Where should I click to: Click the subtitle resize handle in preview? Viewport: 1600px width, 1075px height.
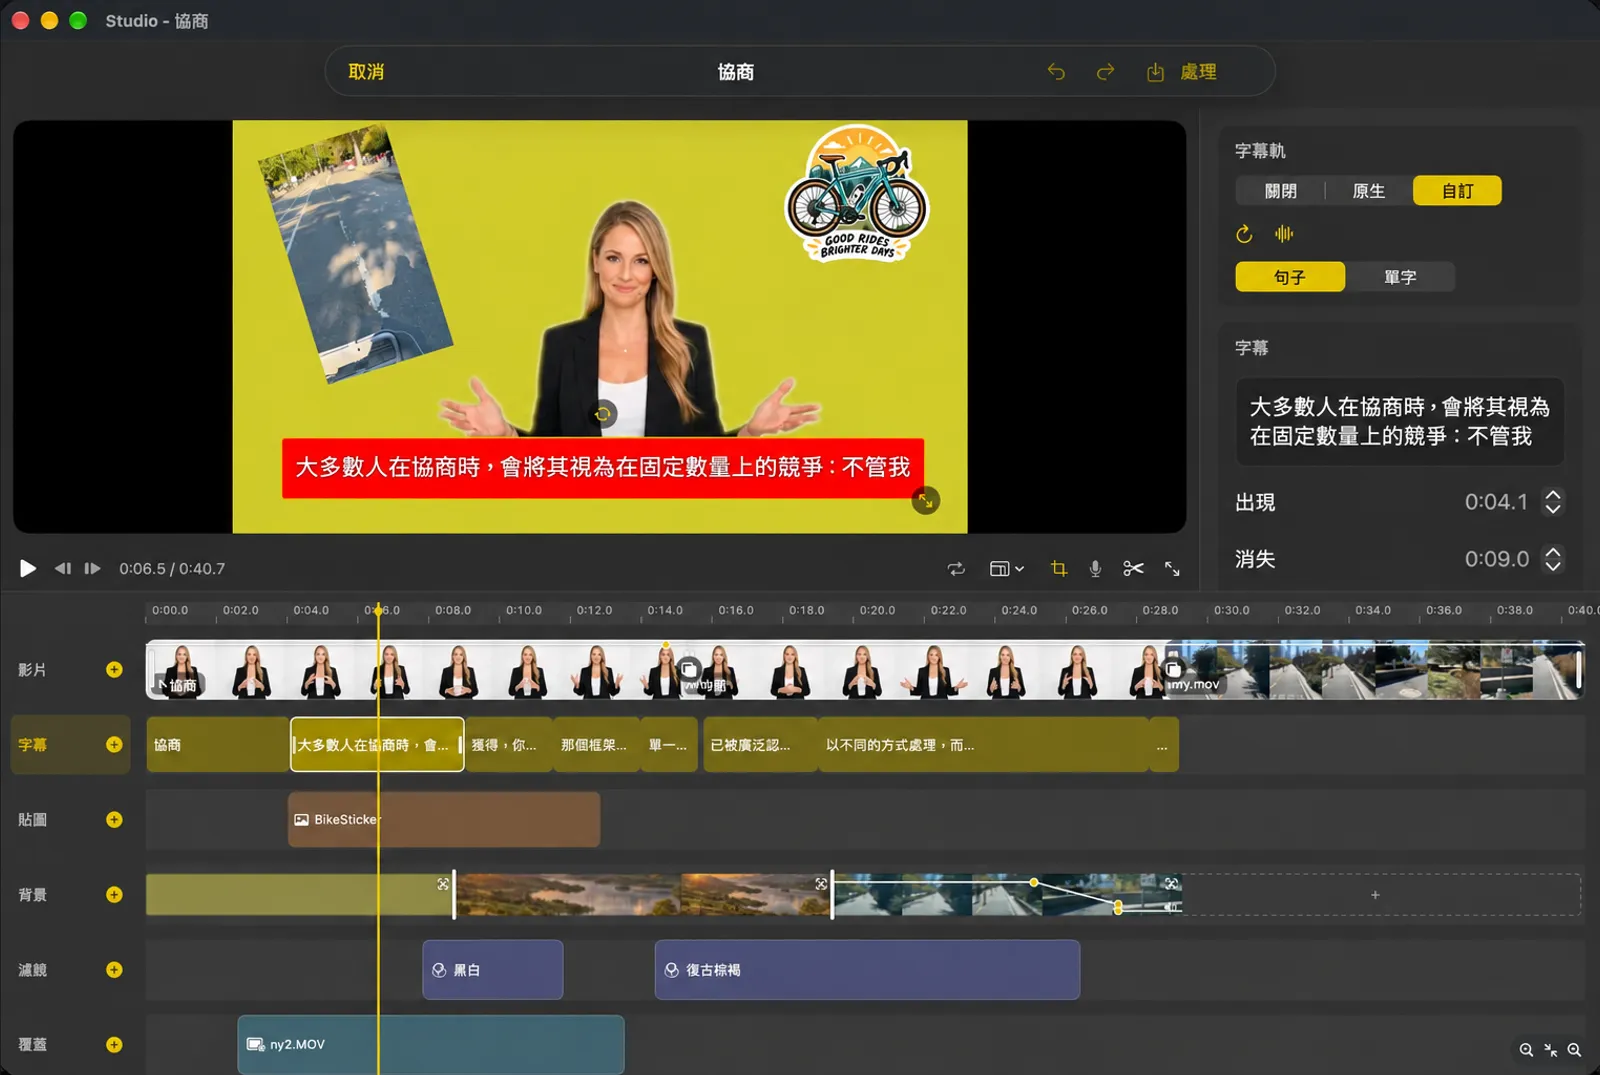click(926, 500)
